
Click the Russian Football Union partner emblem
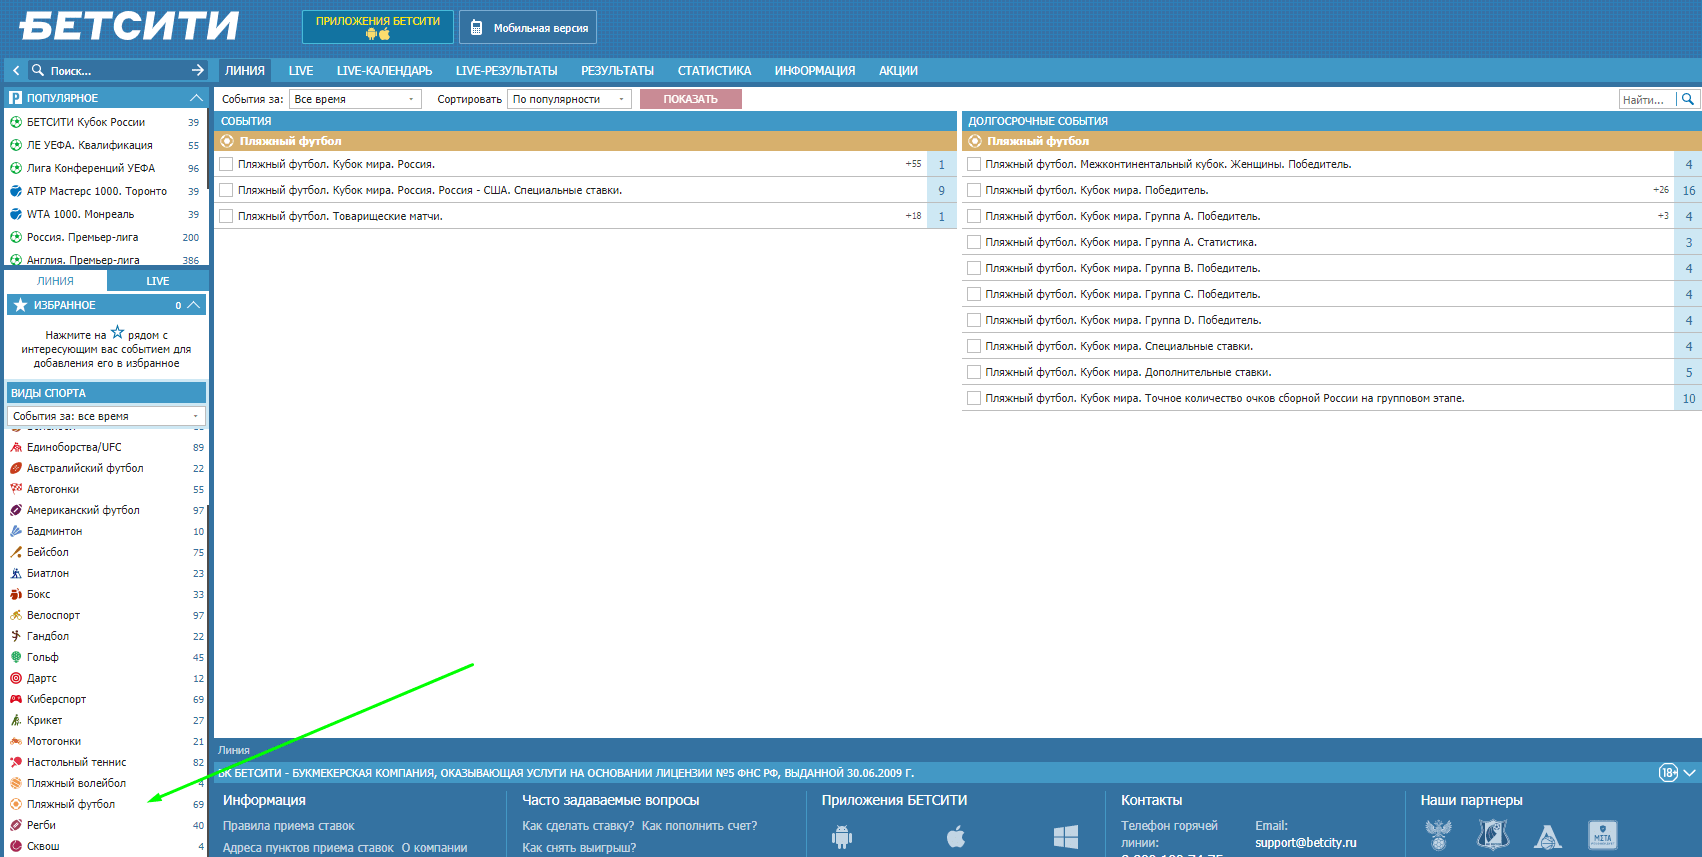pos(1439,834)
